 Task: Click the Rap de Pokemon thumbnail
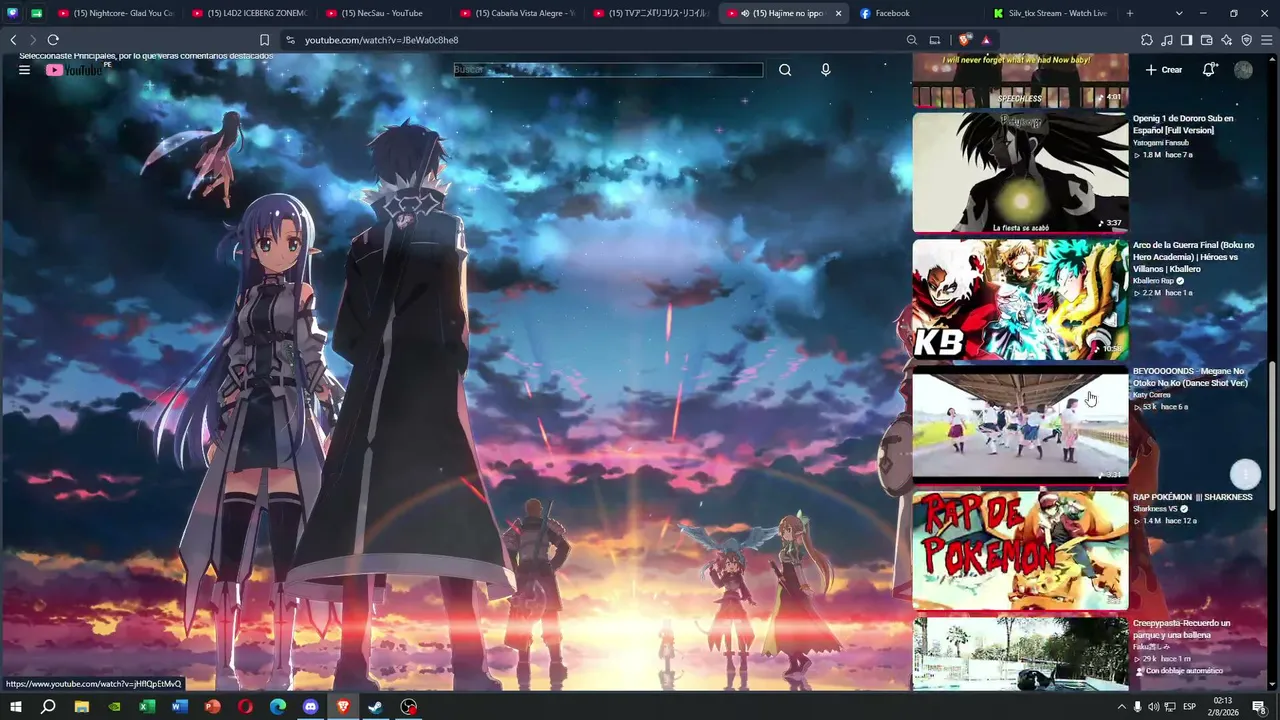tap(1020, 550)
